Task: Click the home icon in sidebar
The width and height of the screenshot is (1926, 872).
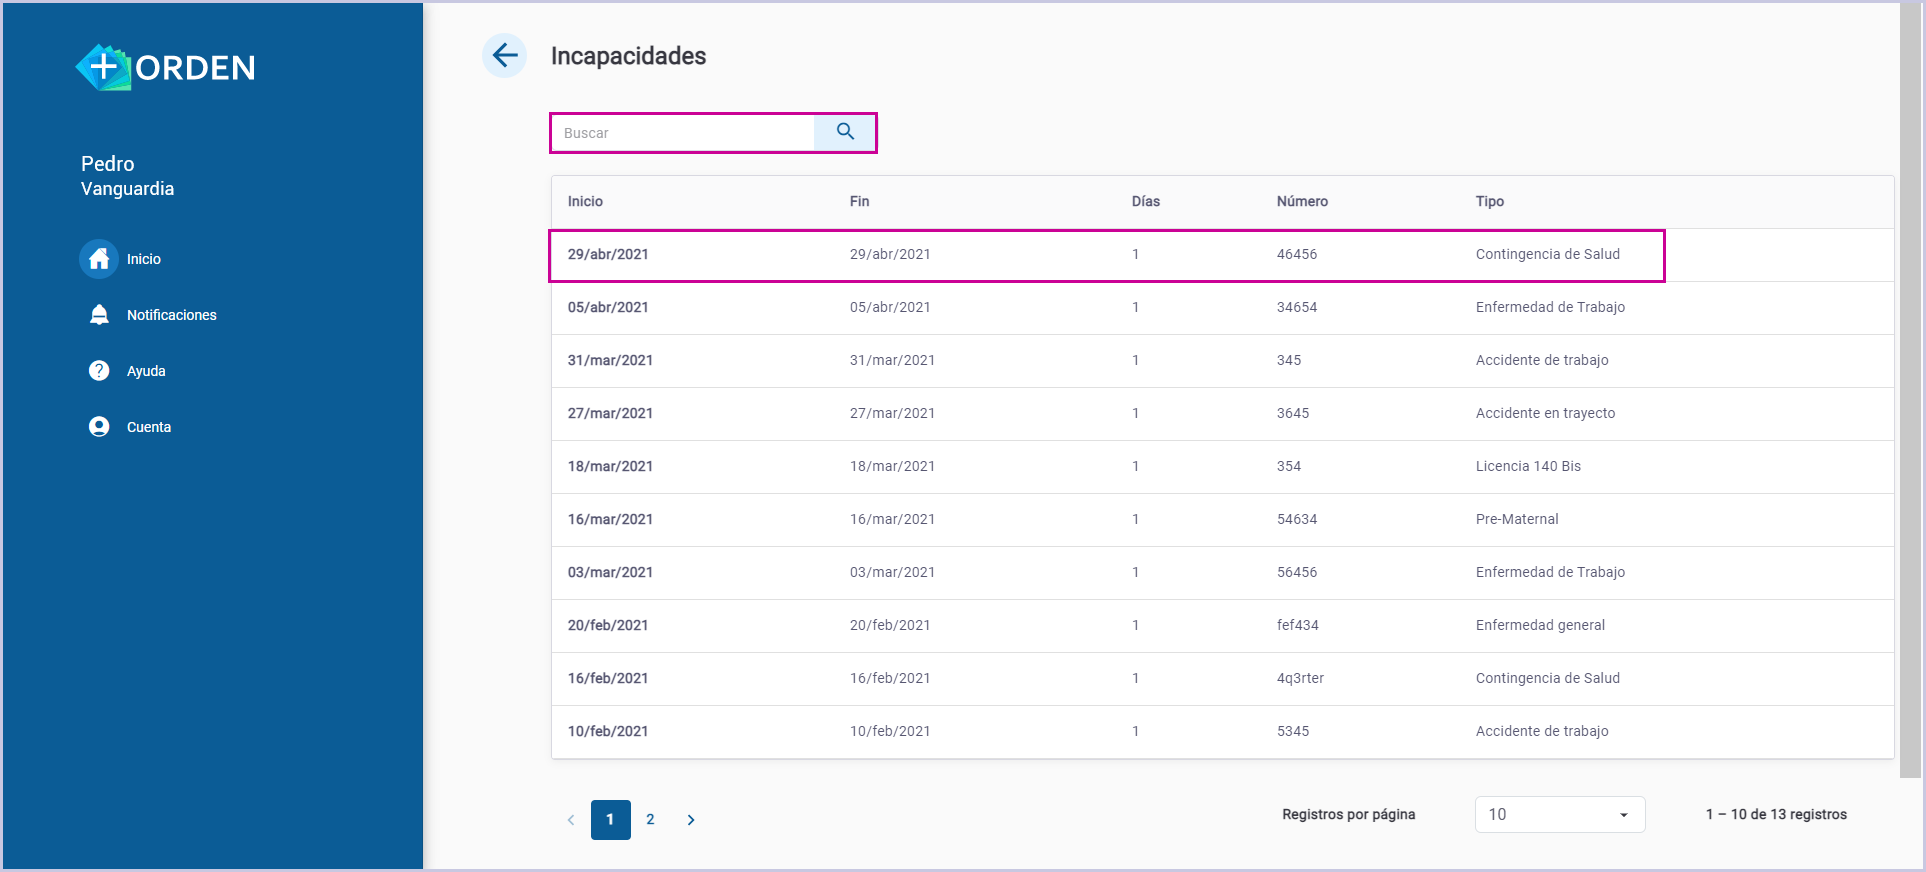Action: [99, 259]
